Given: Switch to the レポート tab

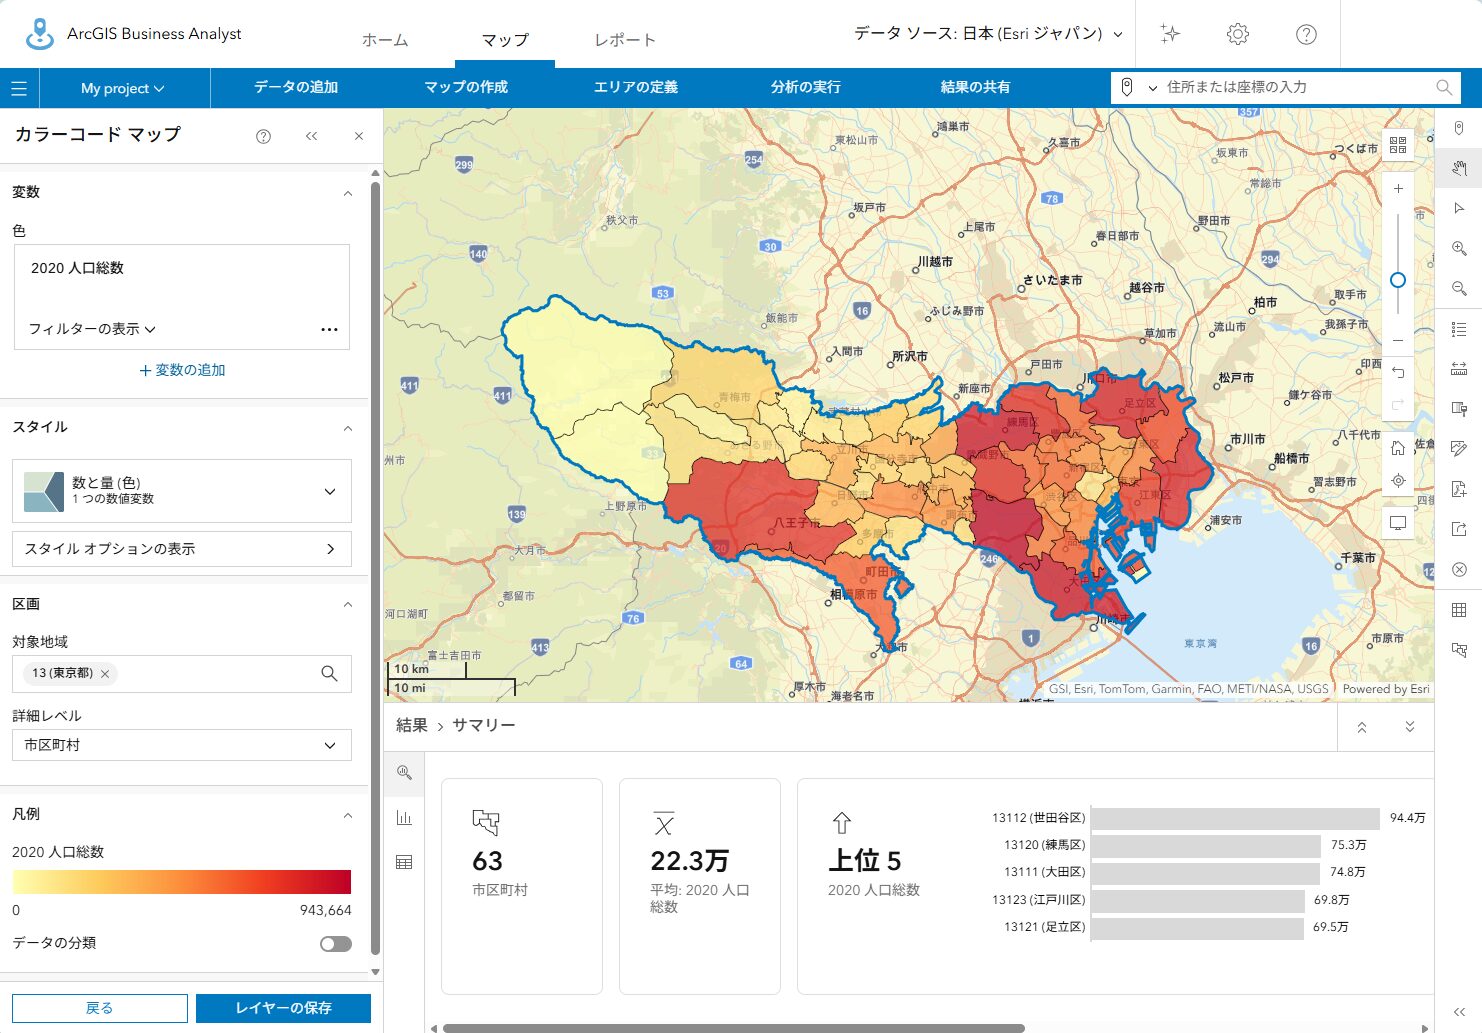Looking at the screenshot, I should coord(625,40).
